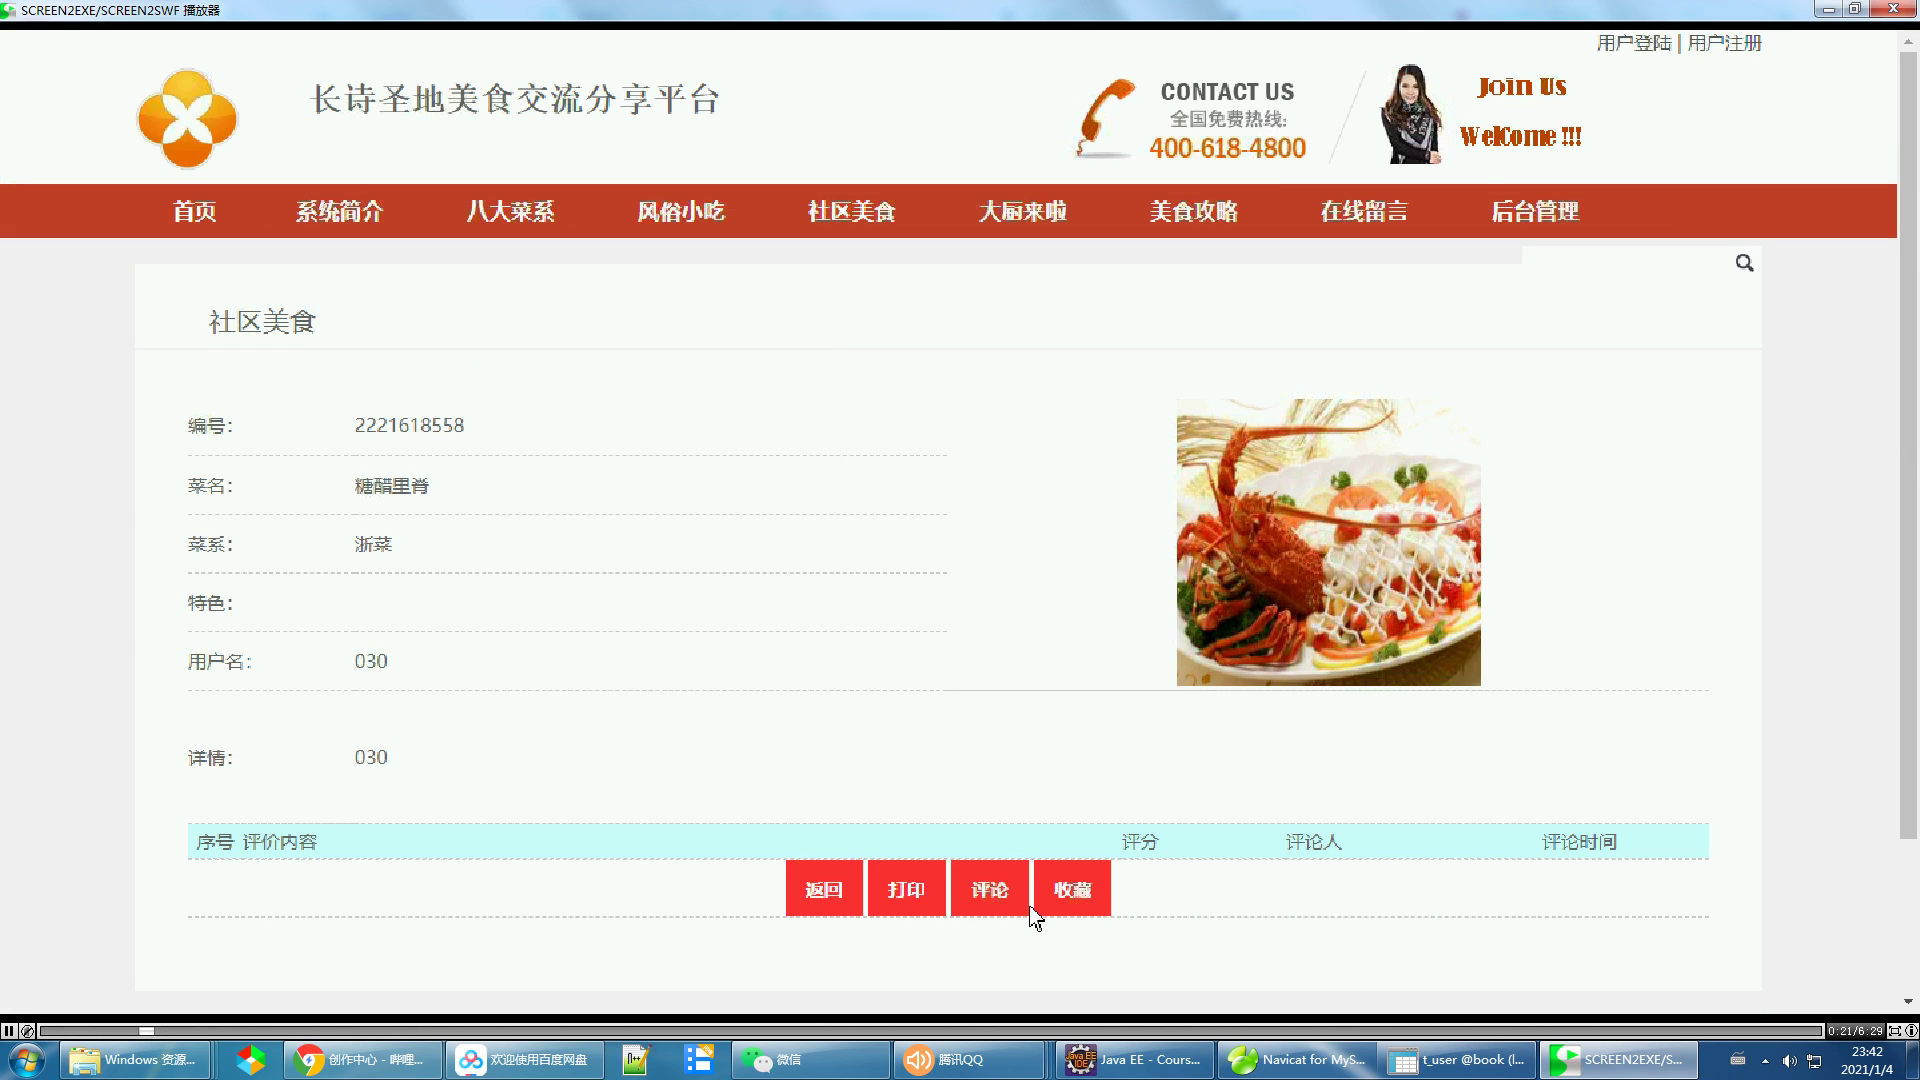Viewport: 1920px width, 1080px height.
Task: Click the 评分 column header
Action: point(1139,842)
